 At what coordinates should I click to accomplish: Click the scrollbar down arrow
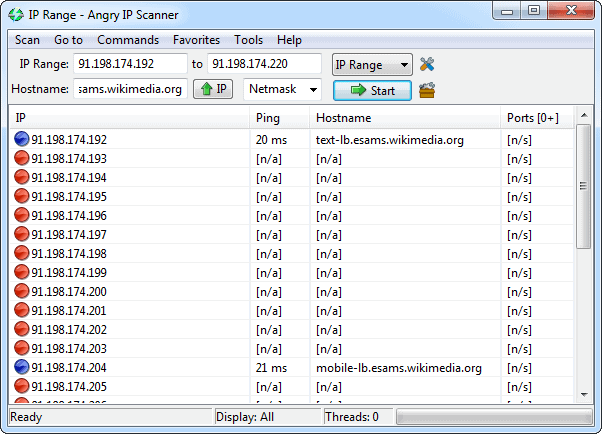584,394
